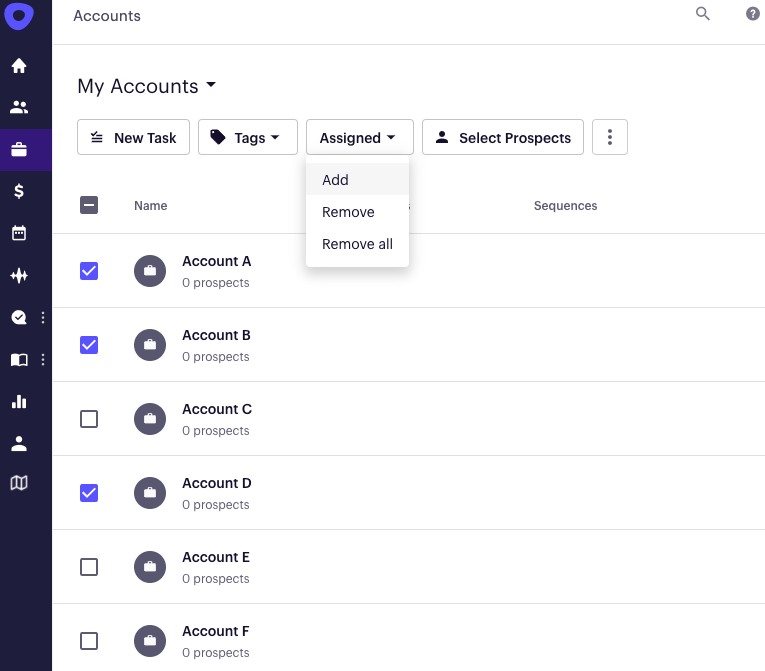765x671 pixels.
Task: Open Account C name link
Action: [x=217, y=409]
